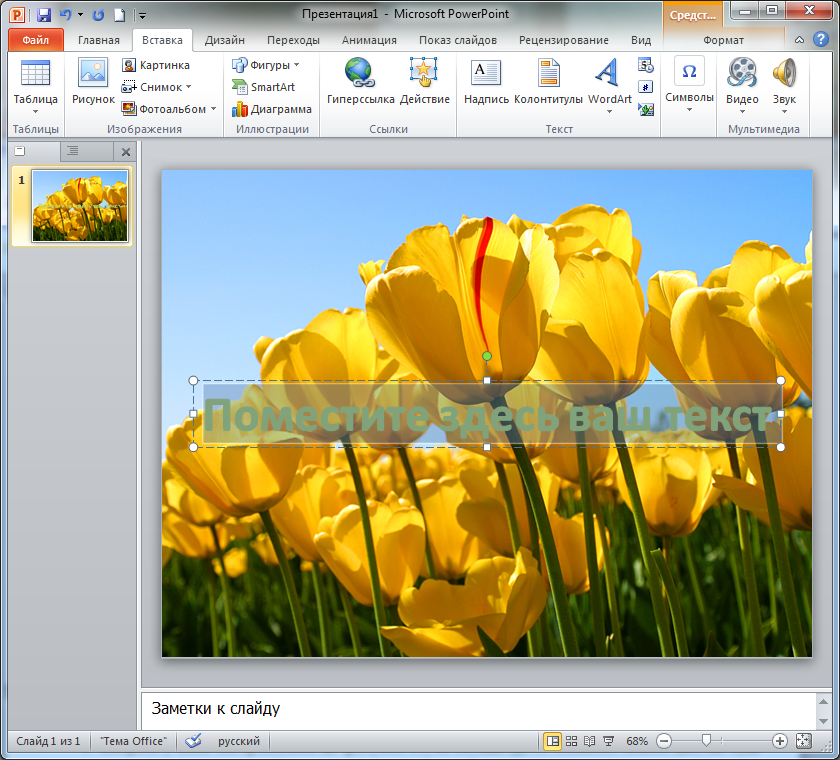The width and height of the screenshot is (840, 760).
Task: Run the spell check status icon
Action: [x=193, y=741]
